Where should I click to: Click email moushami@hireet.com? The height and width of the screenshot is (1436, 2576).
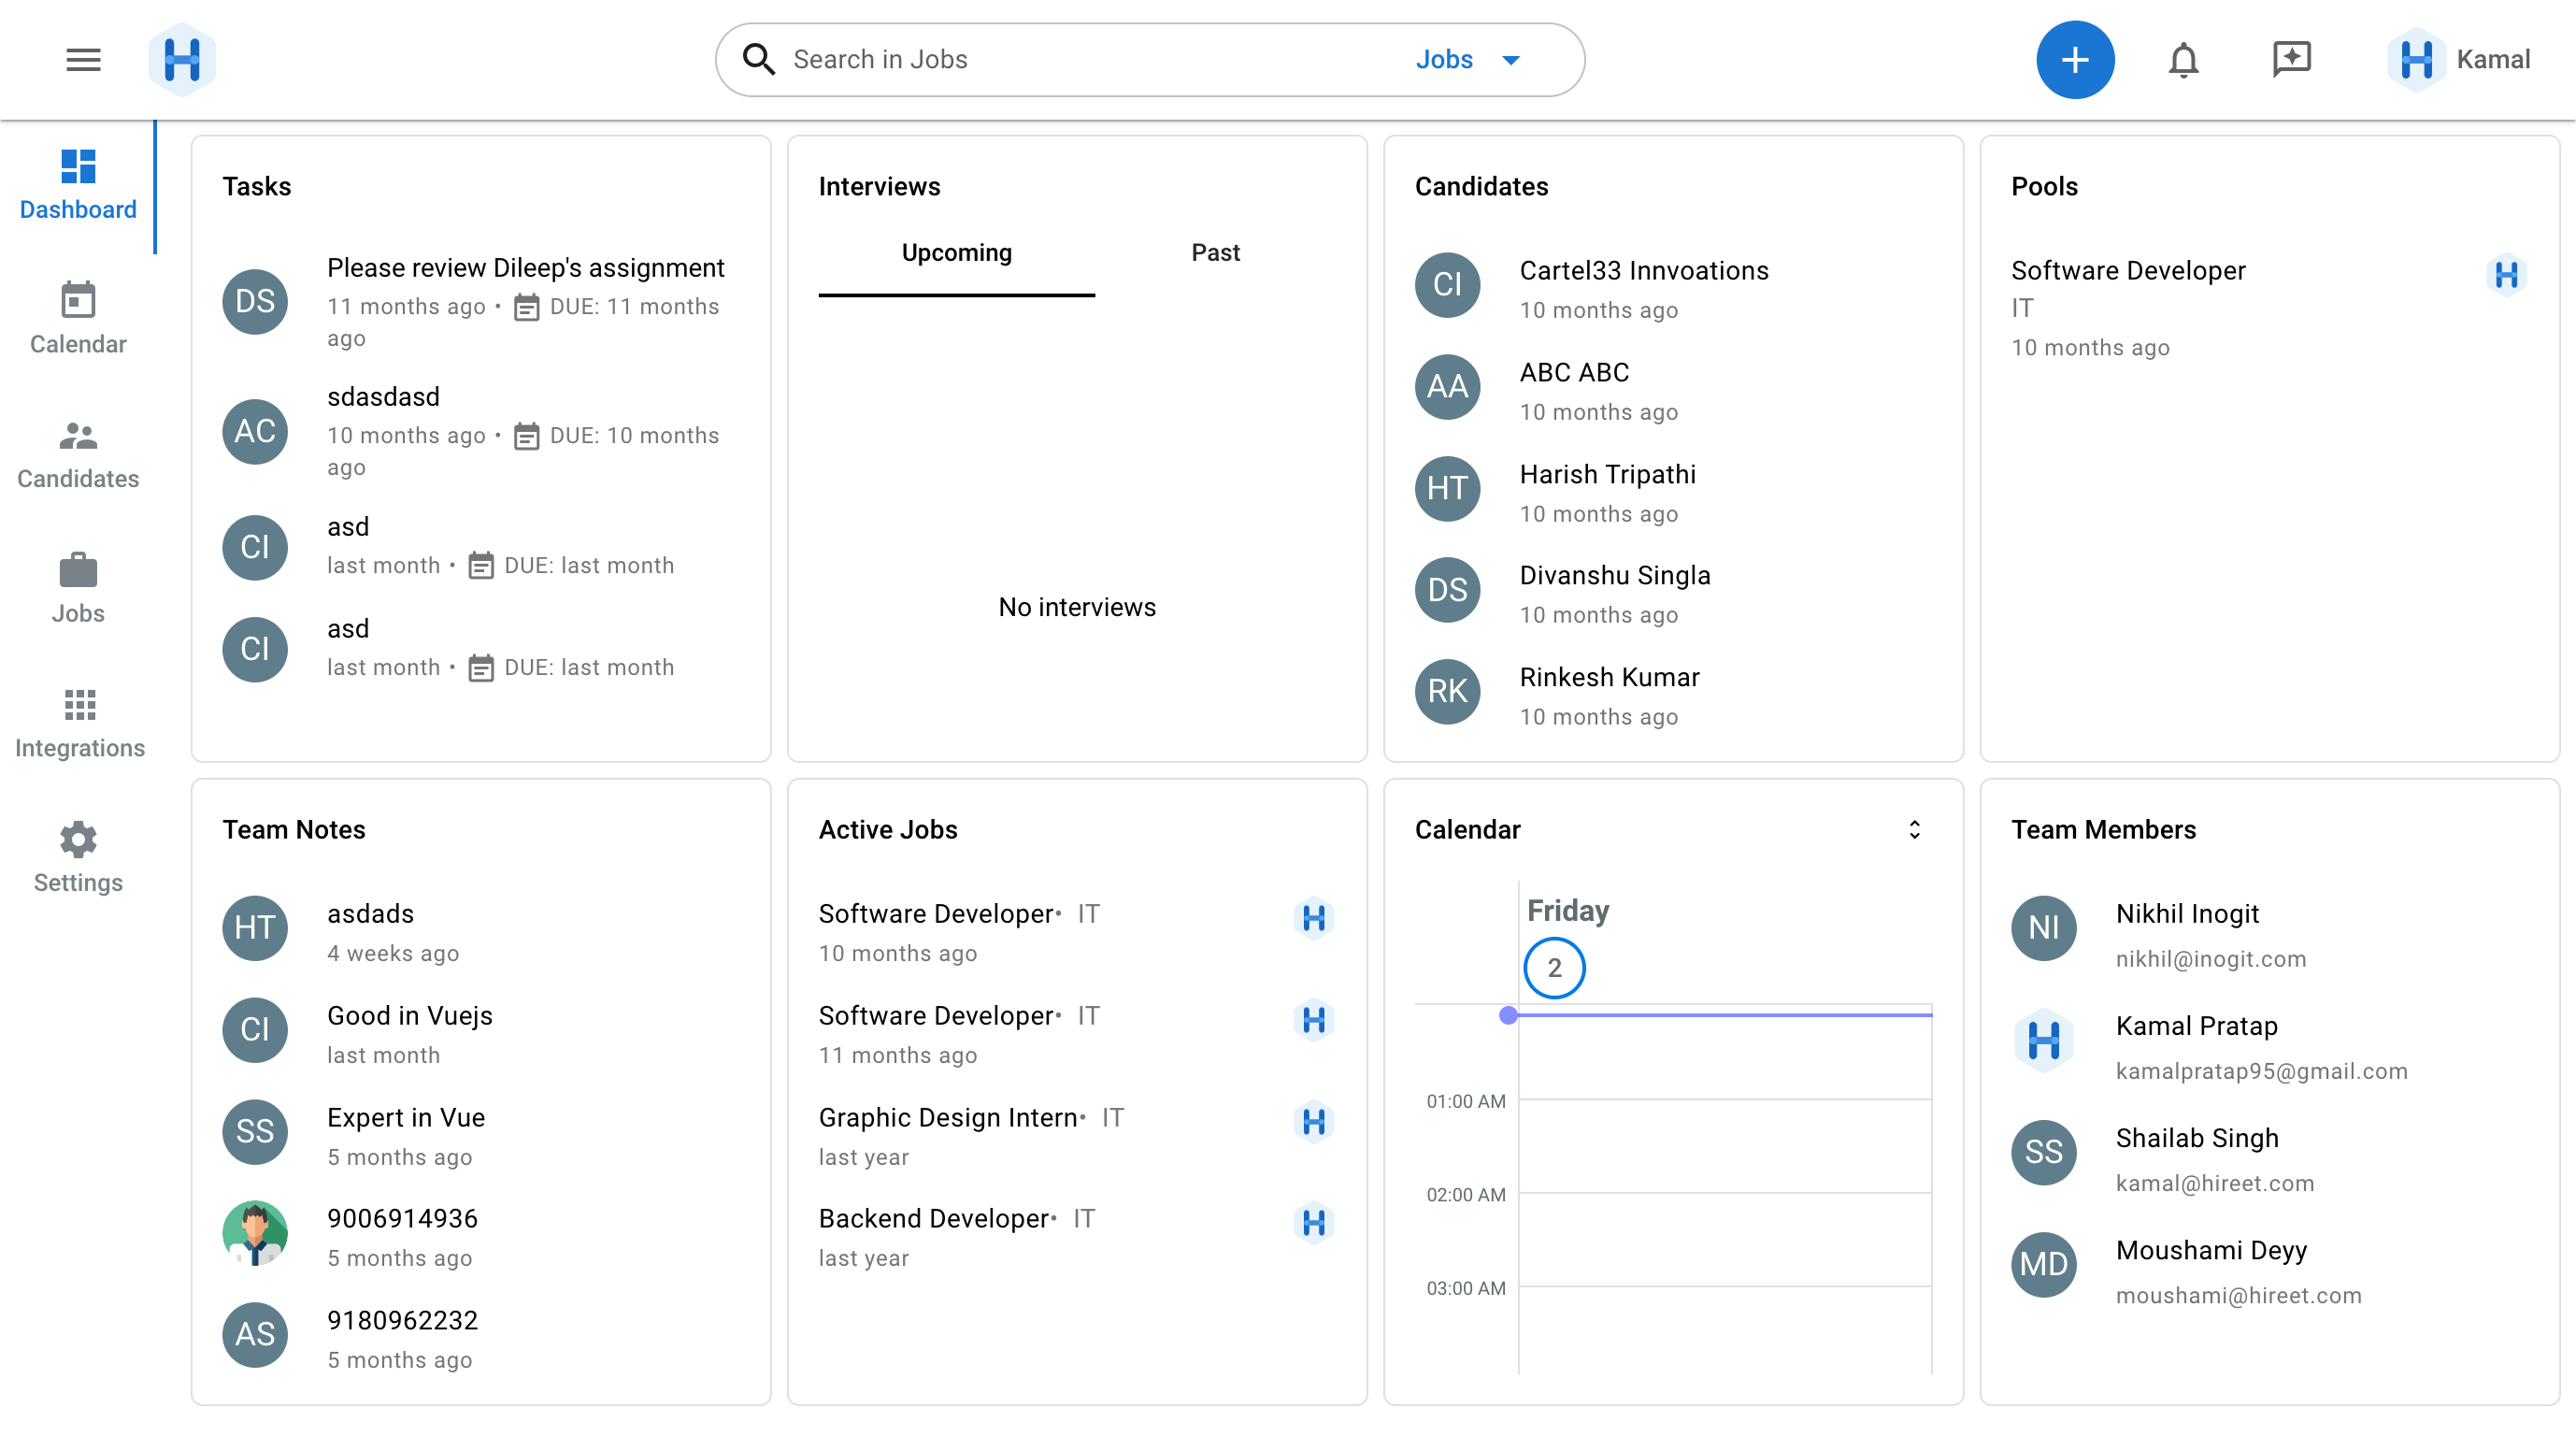point(2238,1296)
